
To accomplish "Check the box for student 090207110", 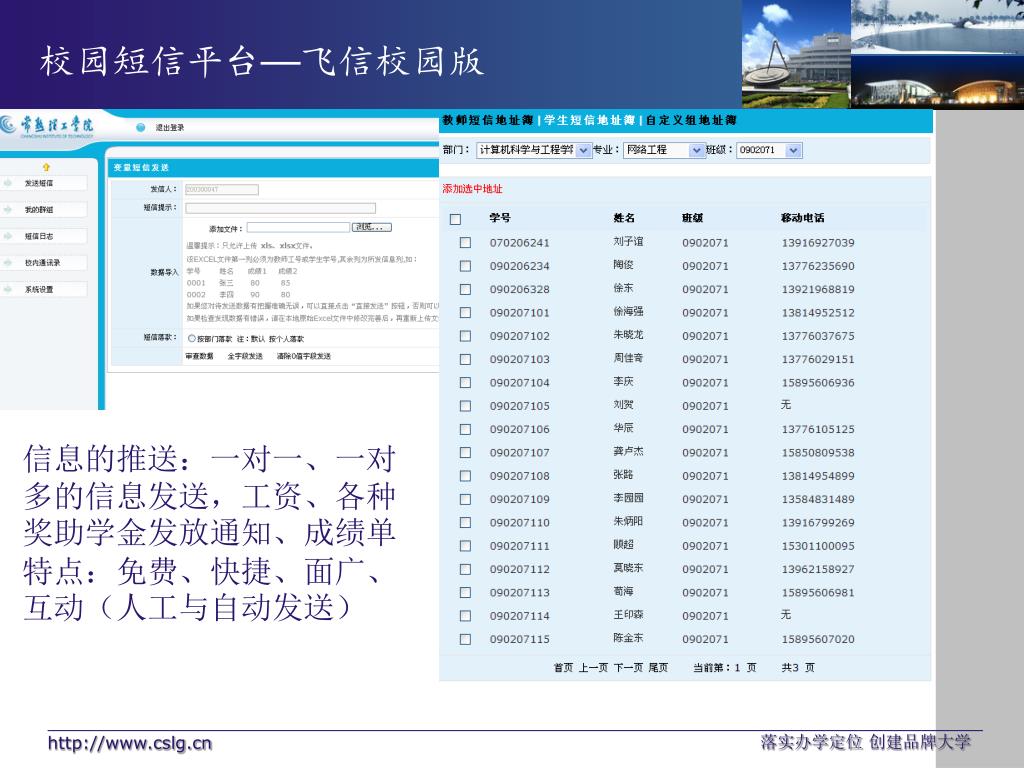I will pos(465,522).
